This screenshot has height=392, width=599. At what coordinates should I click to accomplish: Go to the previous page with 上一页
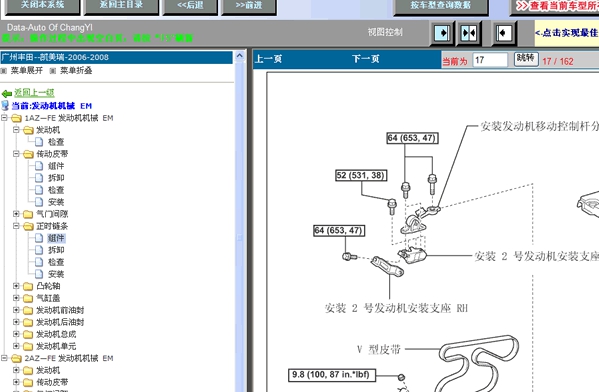coord(269,59)
